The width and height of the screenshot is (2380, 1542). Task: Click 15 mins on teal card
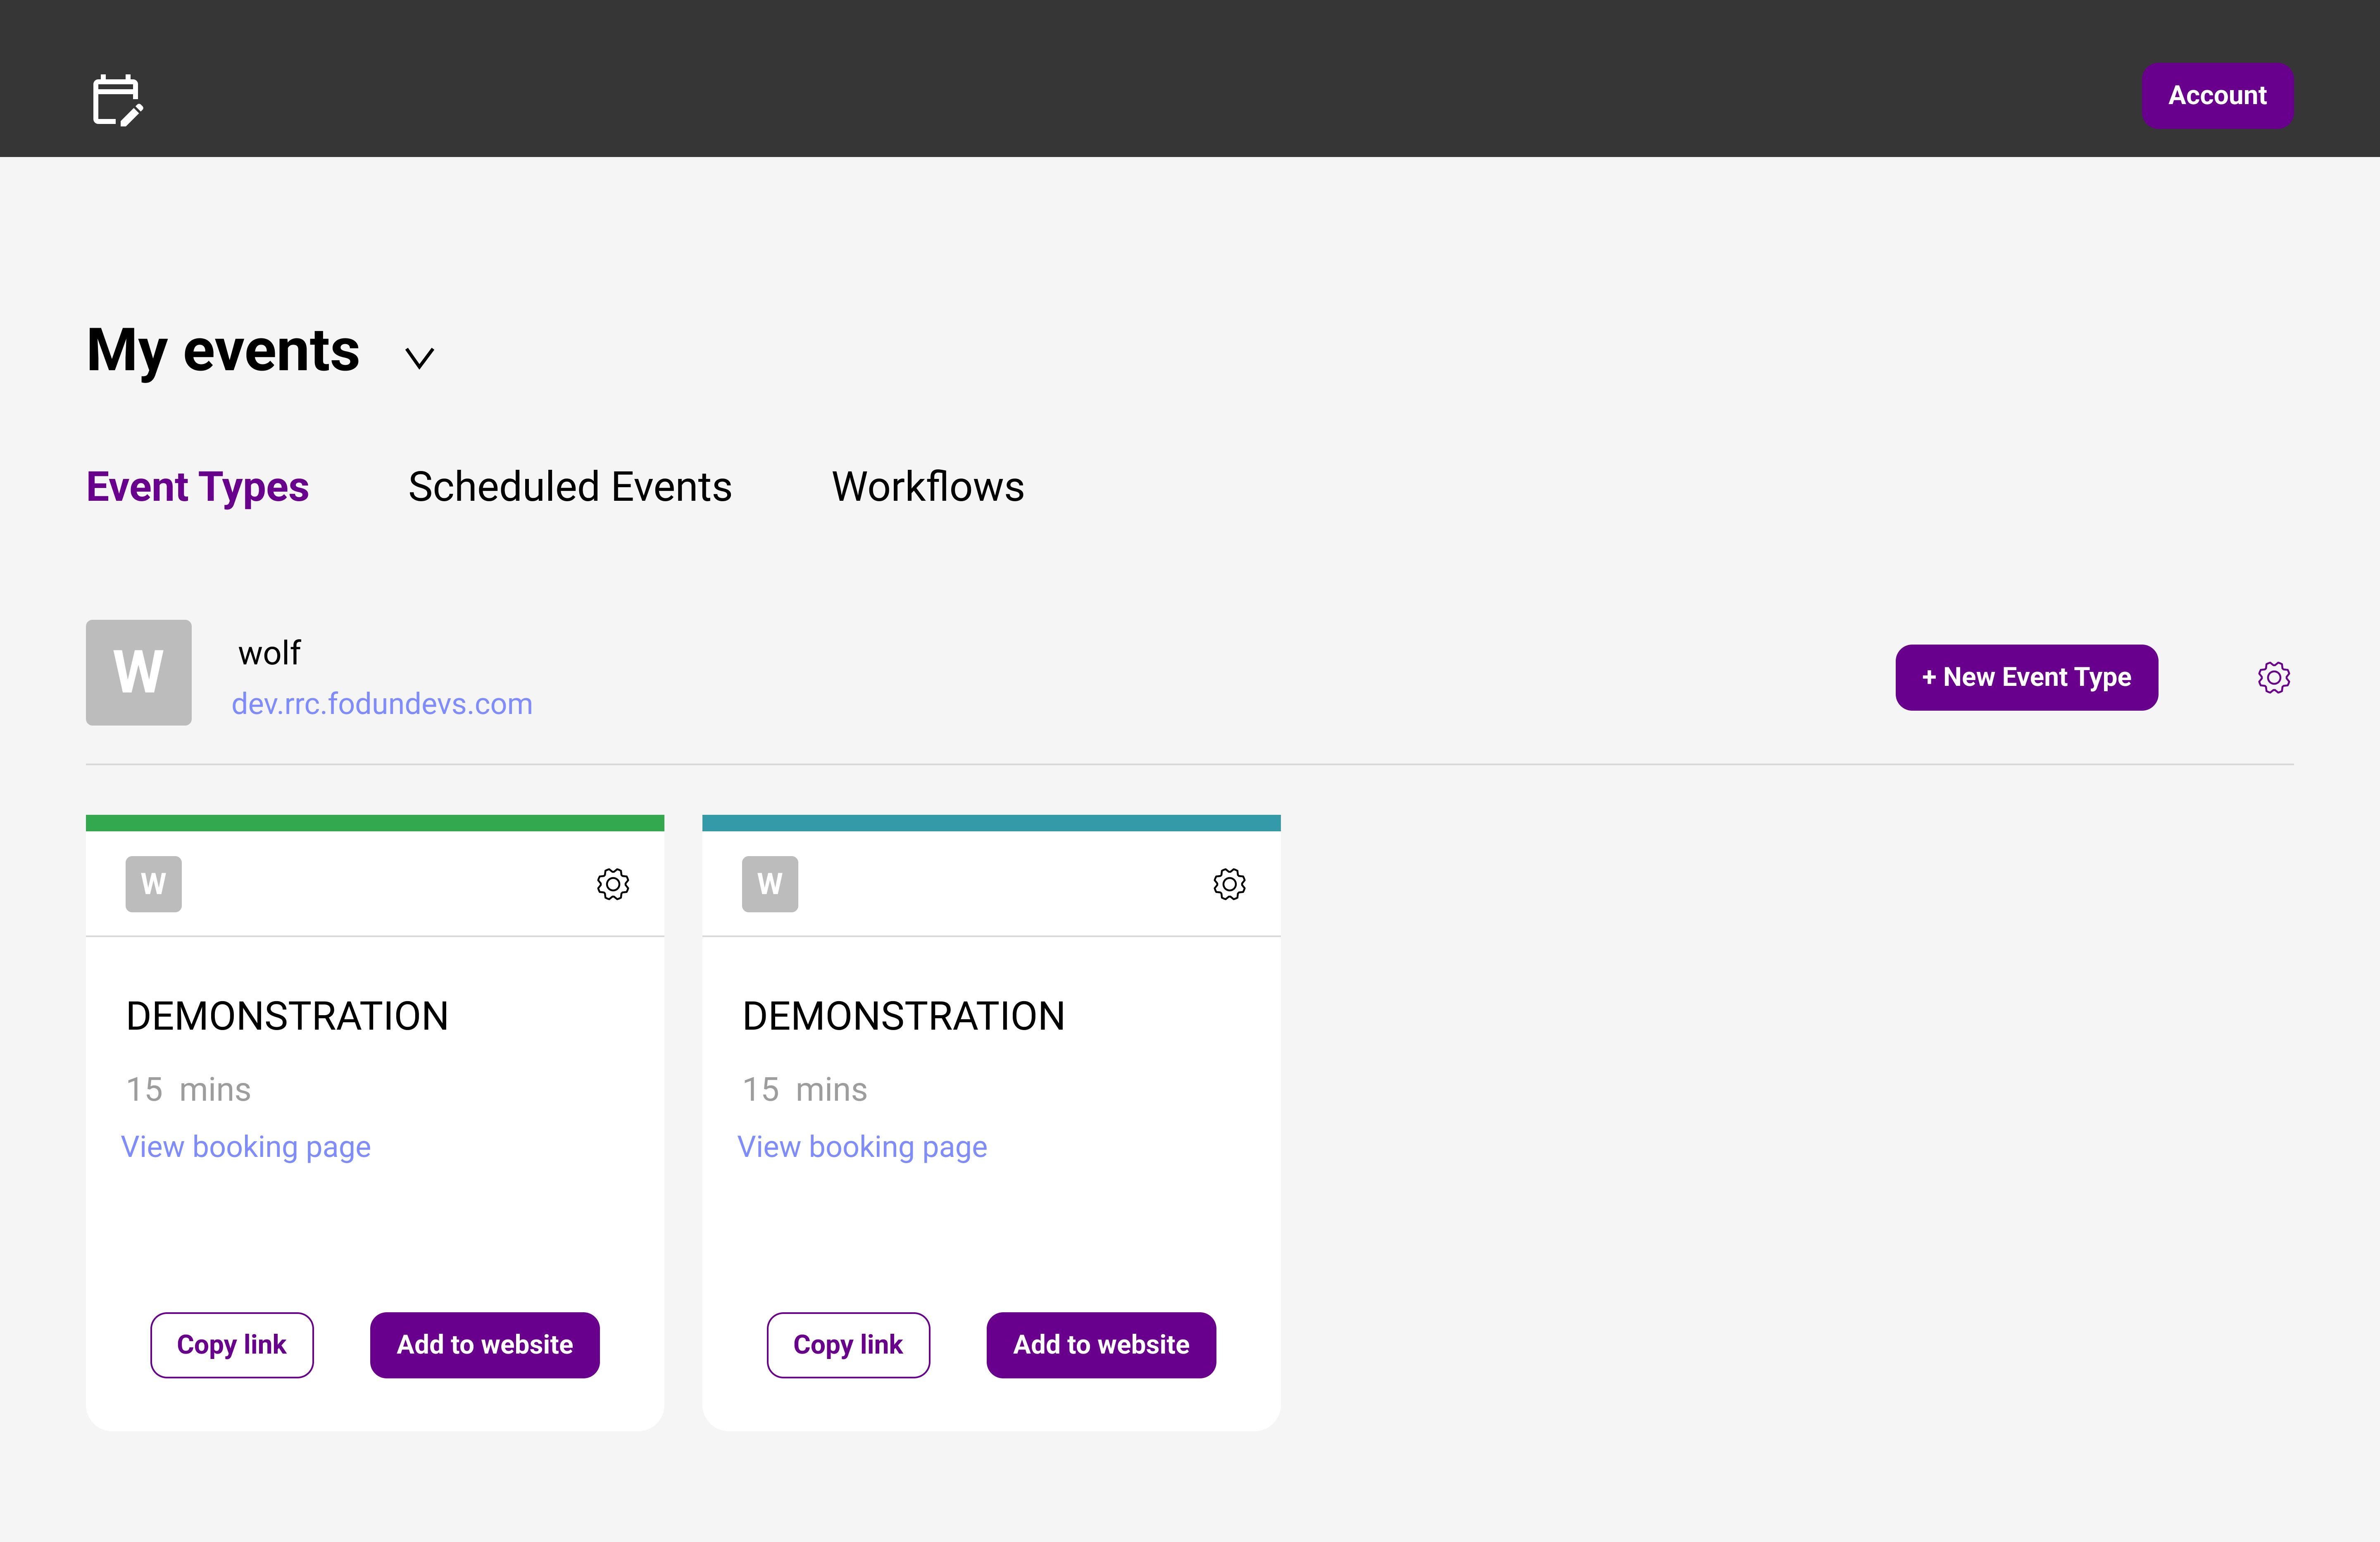click(804, 1089)
